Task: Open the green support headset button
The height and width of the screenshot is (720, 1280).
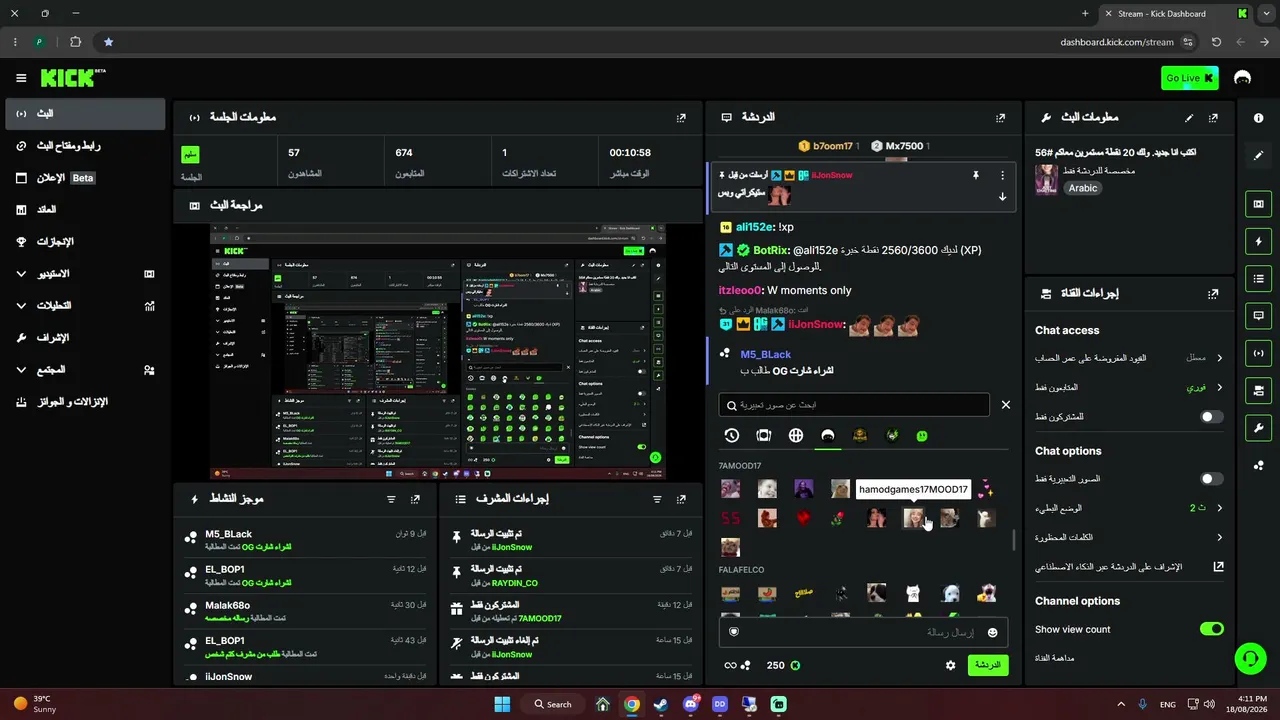Action: pos(1250,658)
